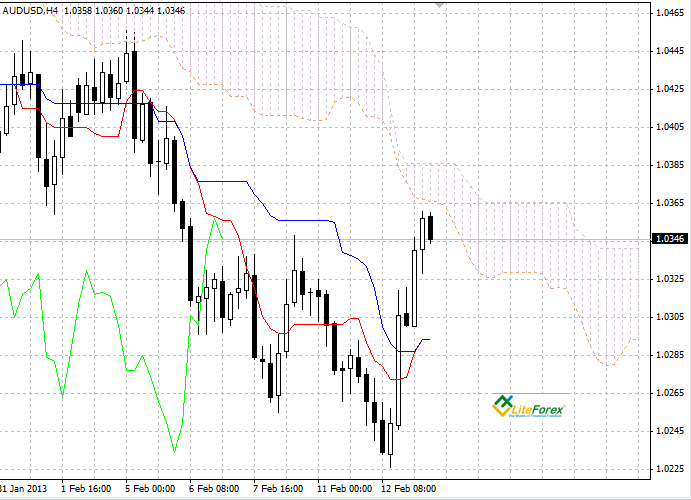Click the 1.0325 price axis label
Screen dimensions: 691x500
[670, 279]
